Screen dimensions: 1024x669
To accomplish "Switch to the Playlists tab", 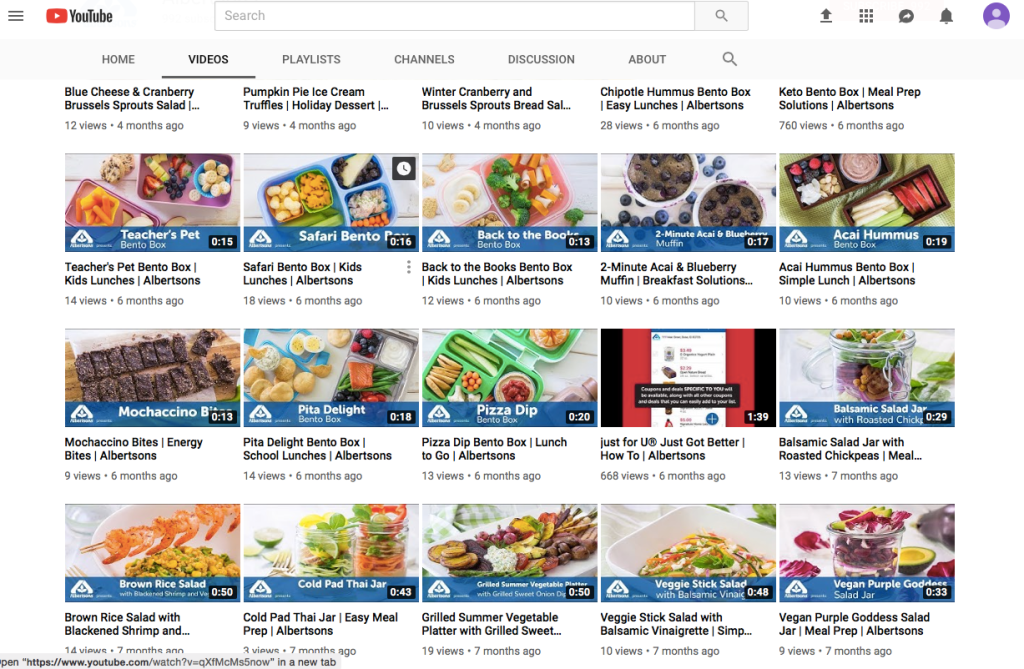I will click(311, 60).
